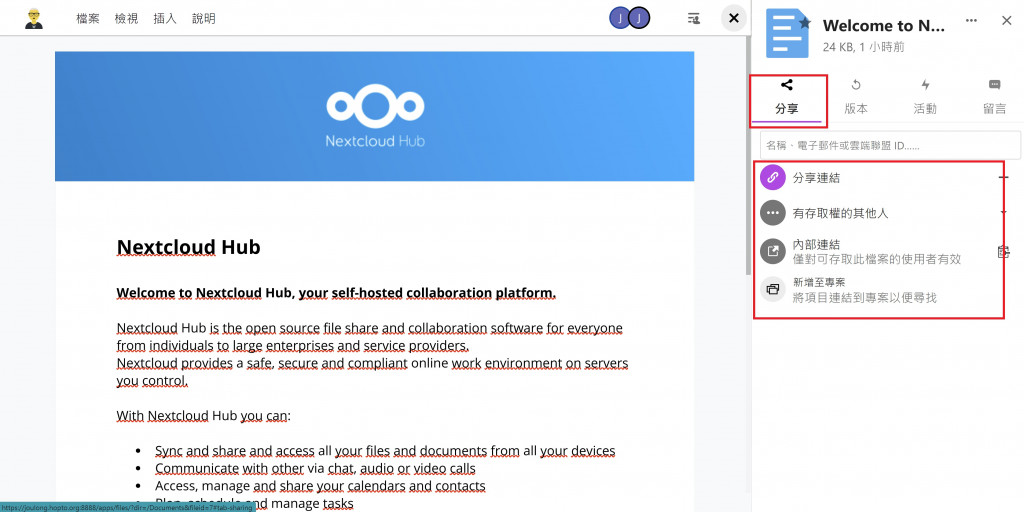The height and width of the screenshot is (512, 1024).
Task: Expand 有存取權的其他人 with the chevron
Action: 1004,213
